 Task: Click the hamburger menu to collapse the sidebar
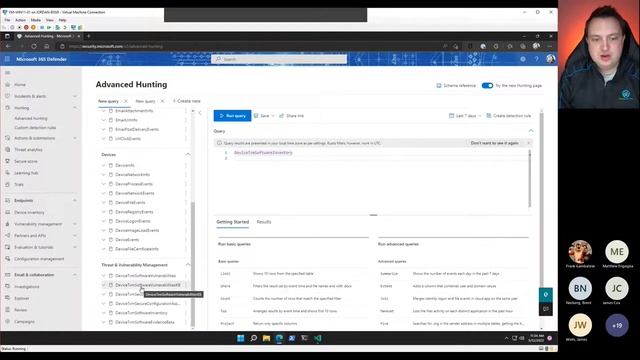[7, 73]
